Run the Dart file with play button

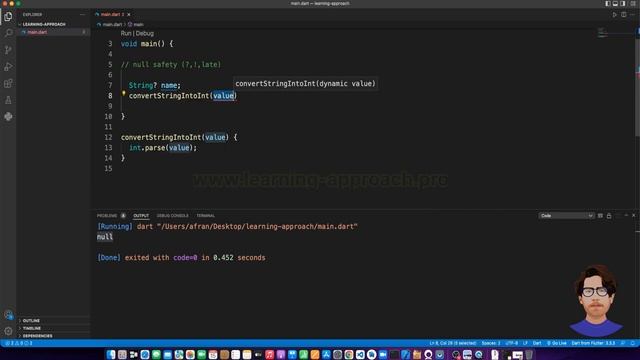tap(615, 15)
